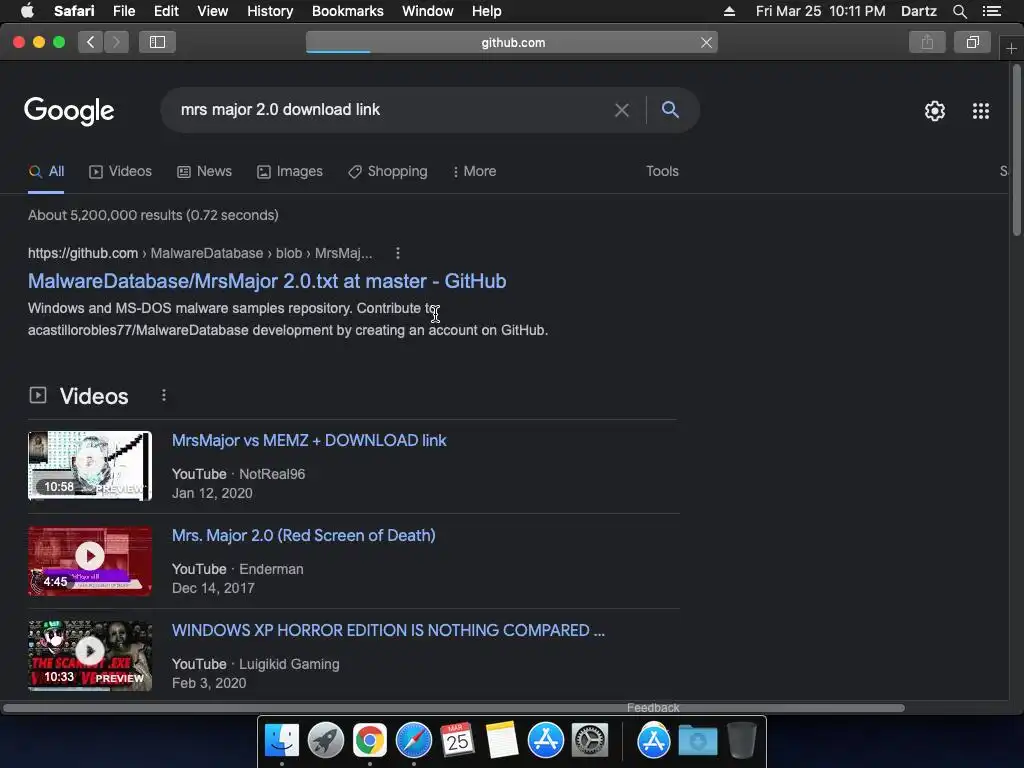Click the Dartz user name in menu bar
This screenshot has height=768, width=1024.
918,11
